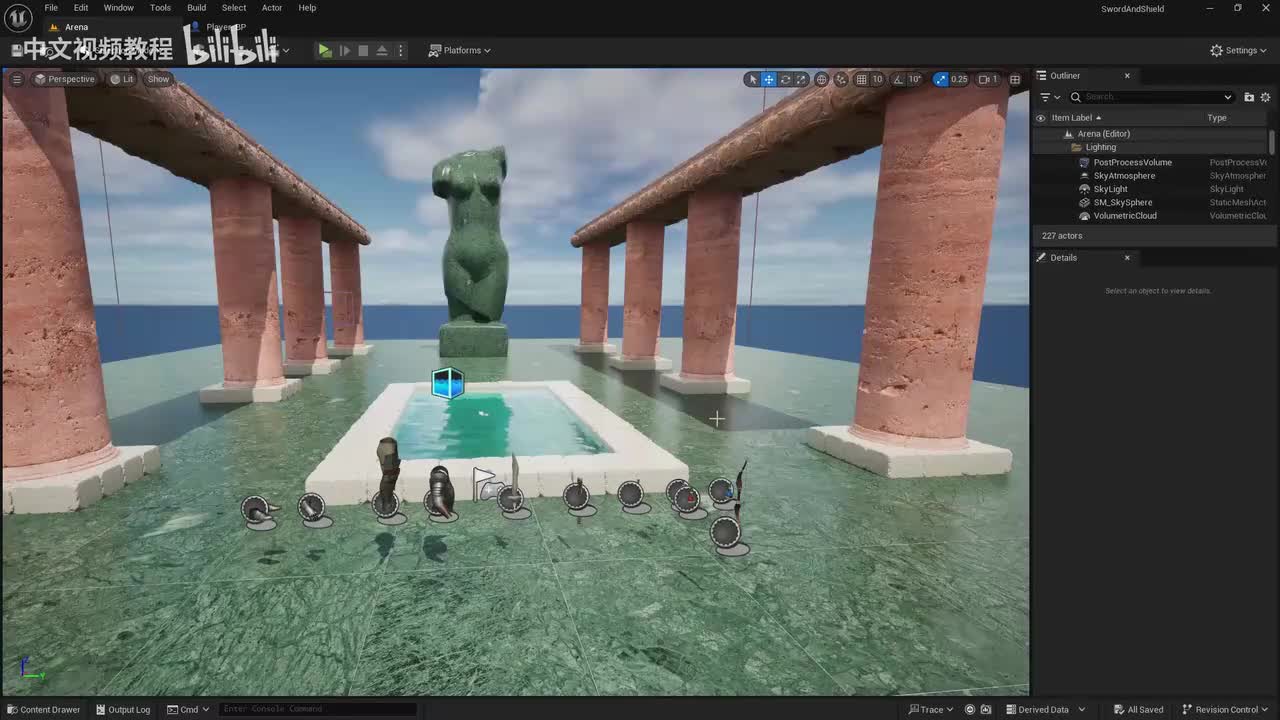Viewport: 1280px width, 720px height.
Task: Open the Edit menu
Action: point(81,7)
